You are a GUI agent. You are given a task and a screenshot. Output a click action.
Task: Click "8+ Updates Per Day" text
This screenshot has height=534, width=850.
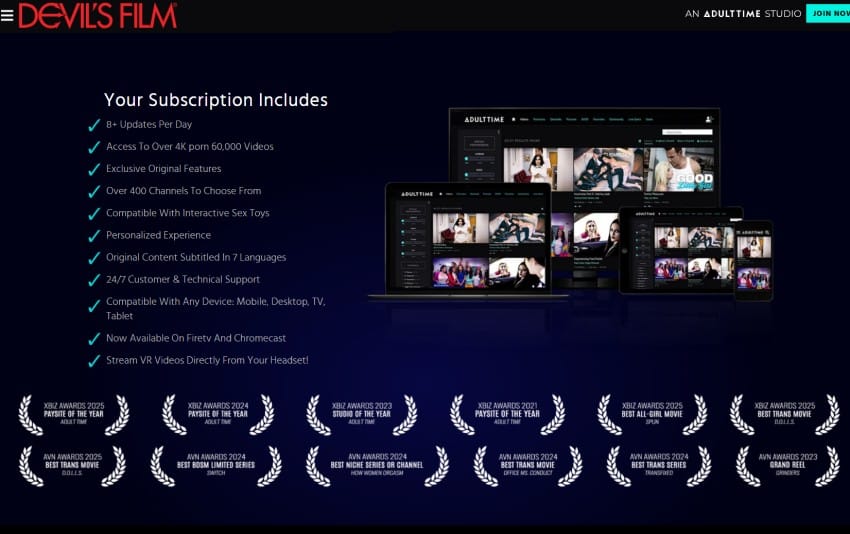tap(149, 124)
